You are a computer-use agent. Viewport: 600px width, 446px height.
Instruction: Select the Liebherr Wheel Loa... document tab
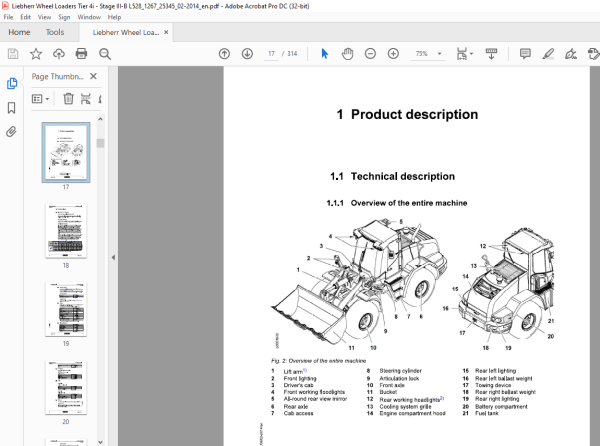tap(126, 33)
